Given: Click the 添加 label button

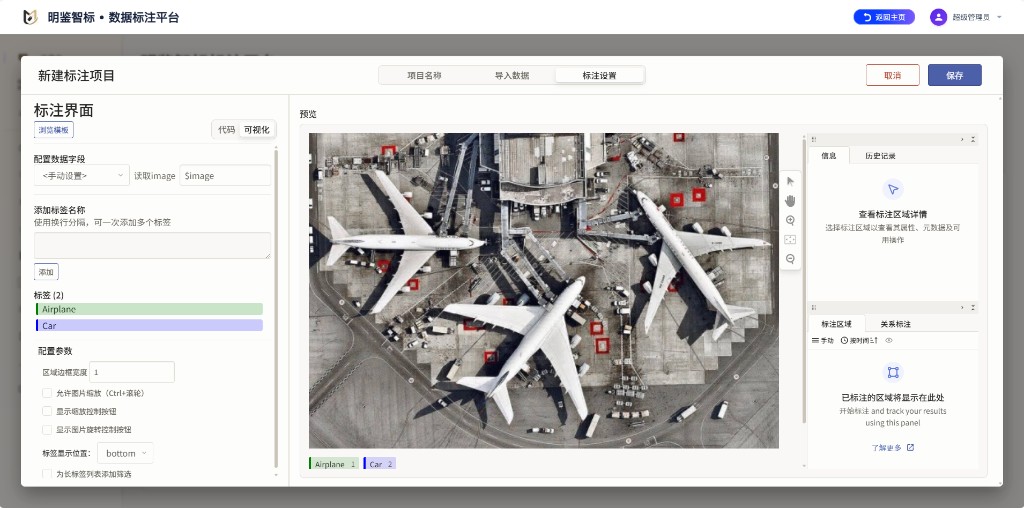Looking at the screenshot, I should click(x=46, y=272).
